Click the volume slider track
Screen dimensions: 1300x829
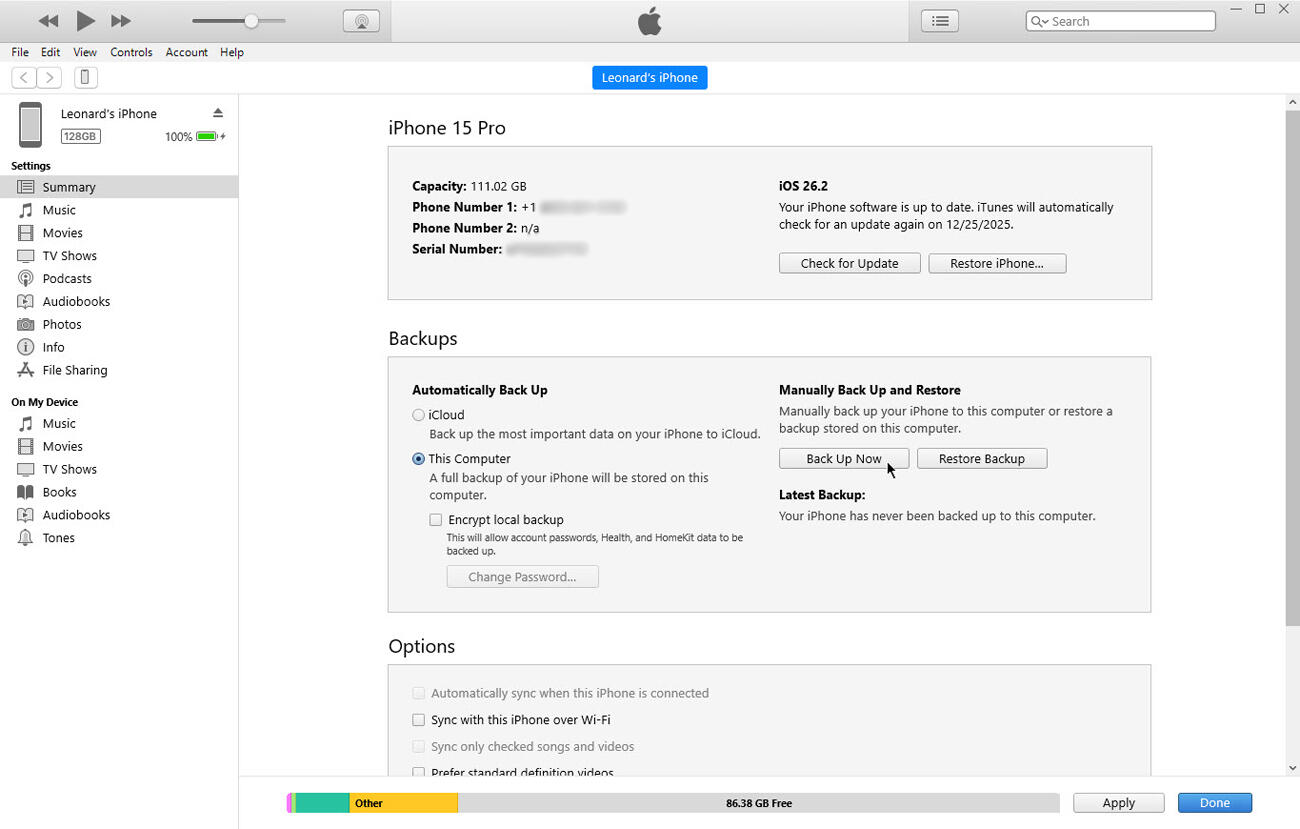point(238,21)
